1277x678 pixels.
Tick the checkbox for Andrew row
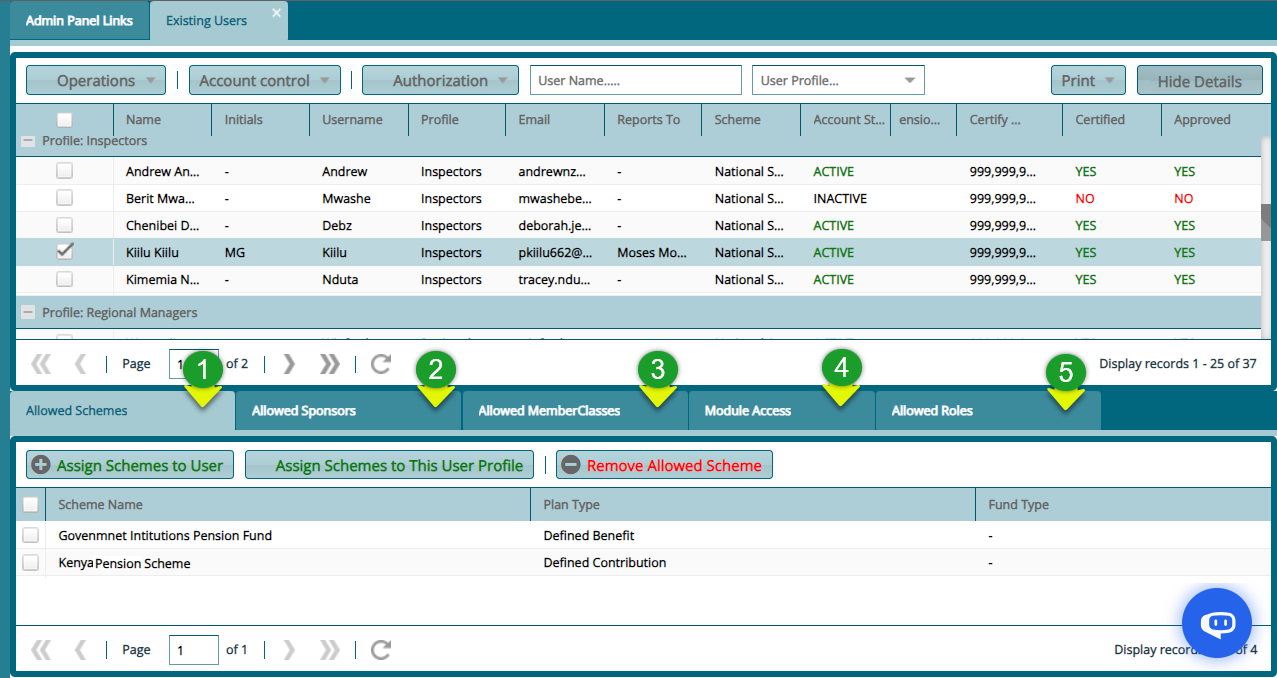click(x=64, y=171)
